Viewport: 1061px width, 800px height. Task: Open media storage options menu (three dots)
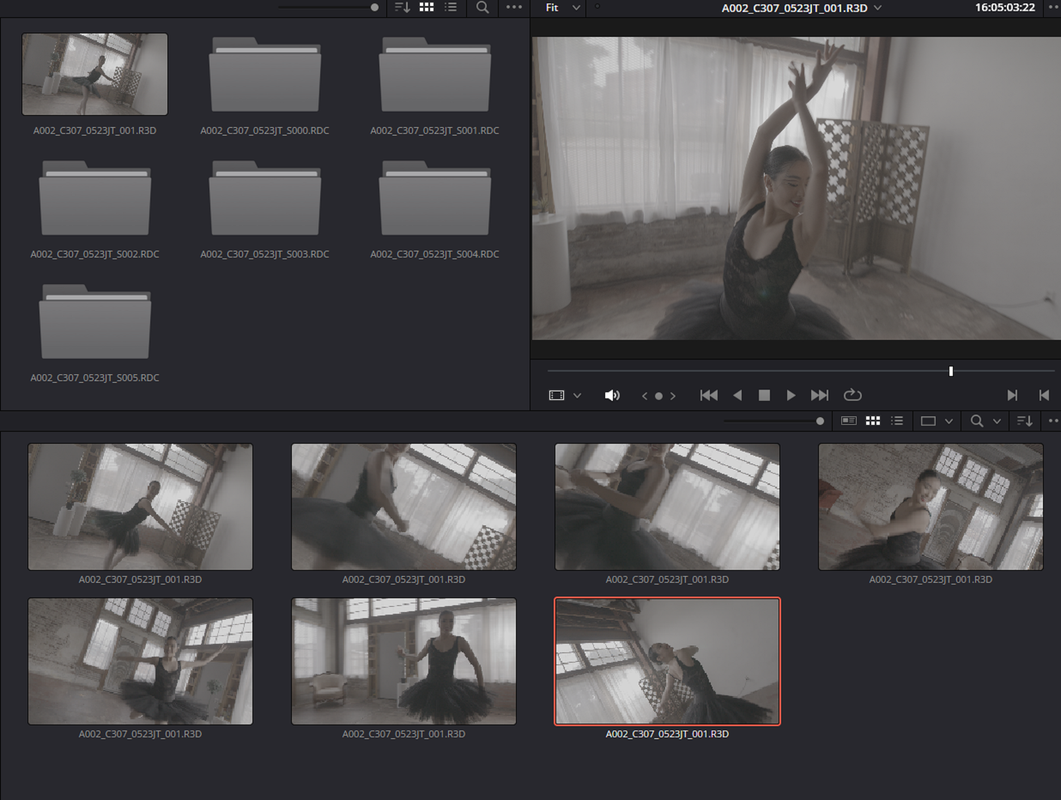[x=514, y=7]
